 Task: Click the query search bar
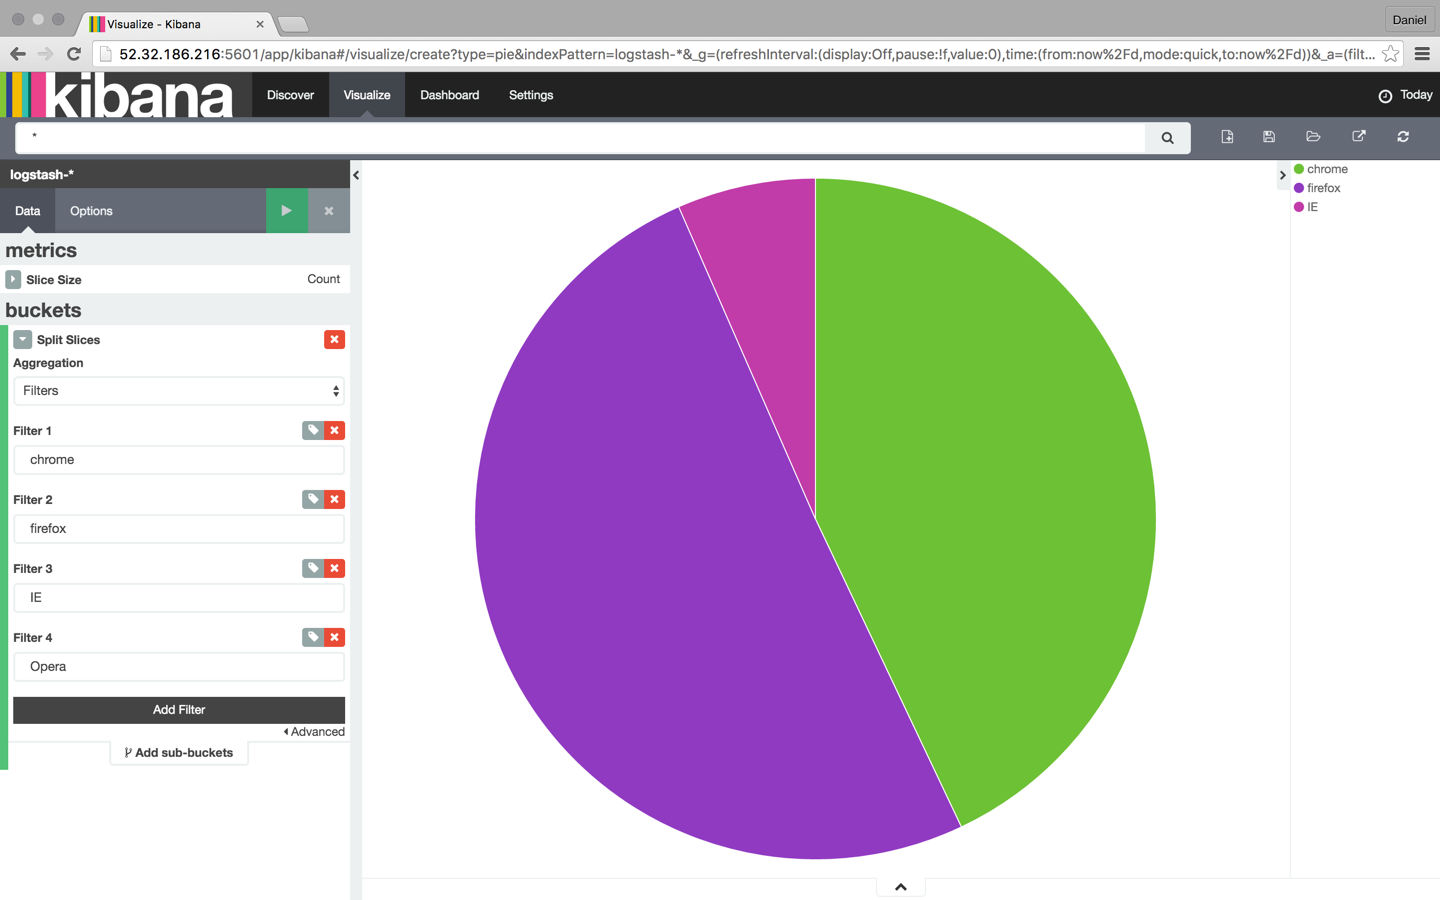click(x=580, y=138)
